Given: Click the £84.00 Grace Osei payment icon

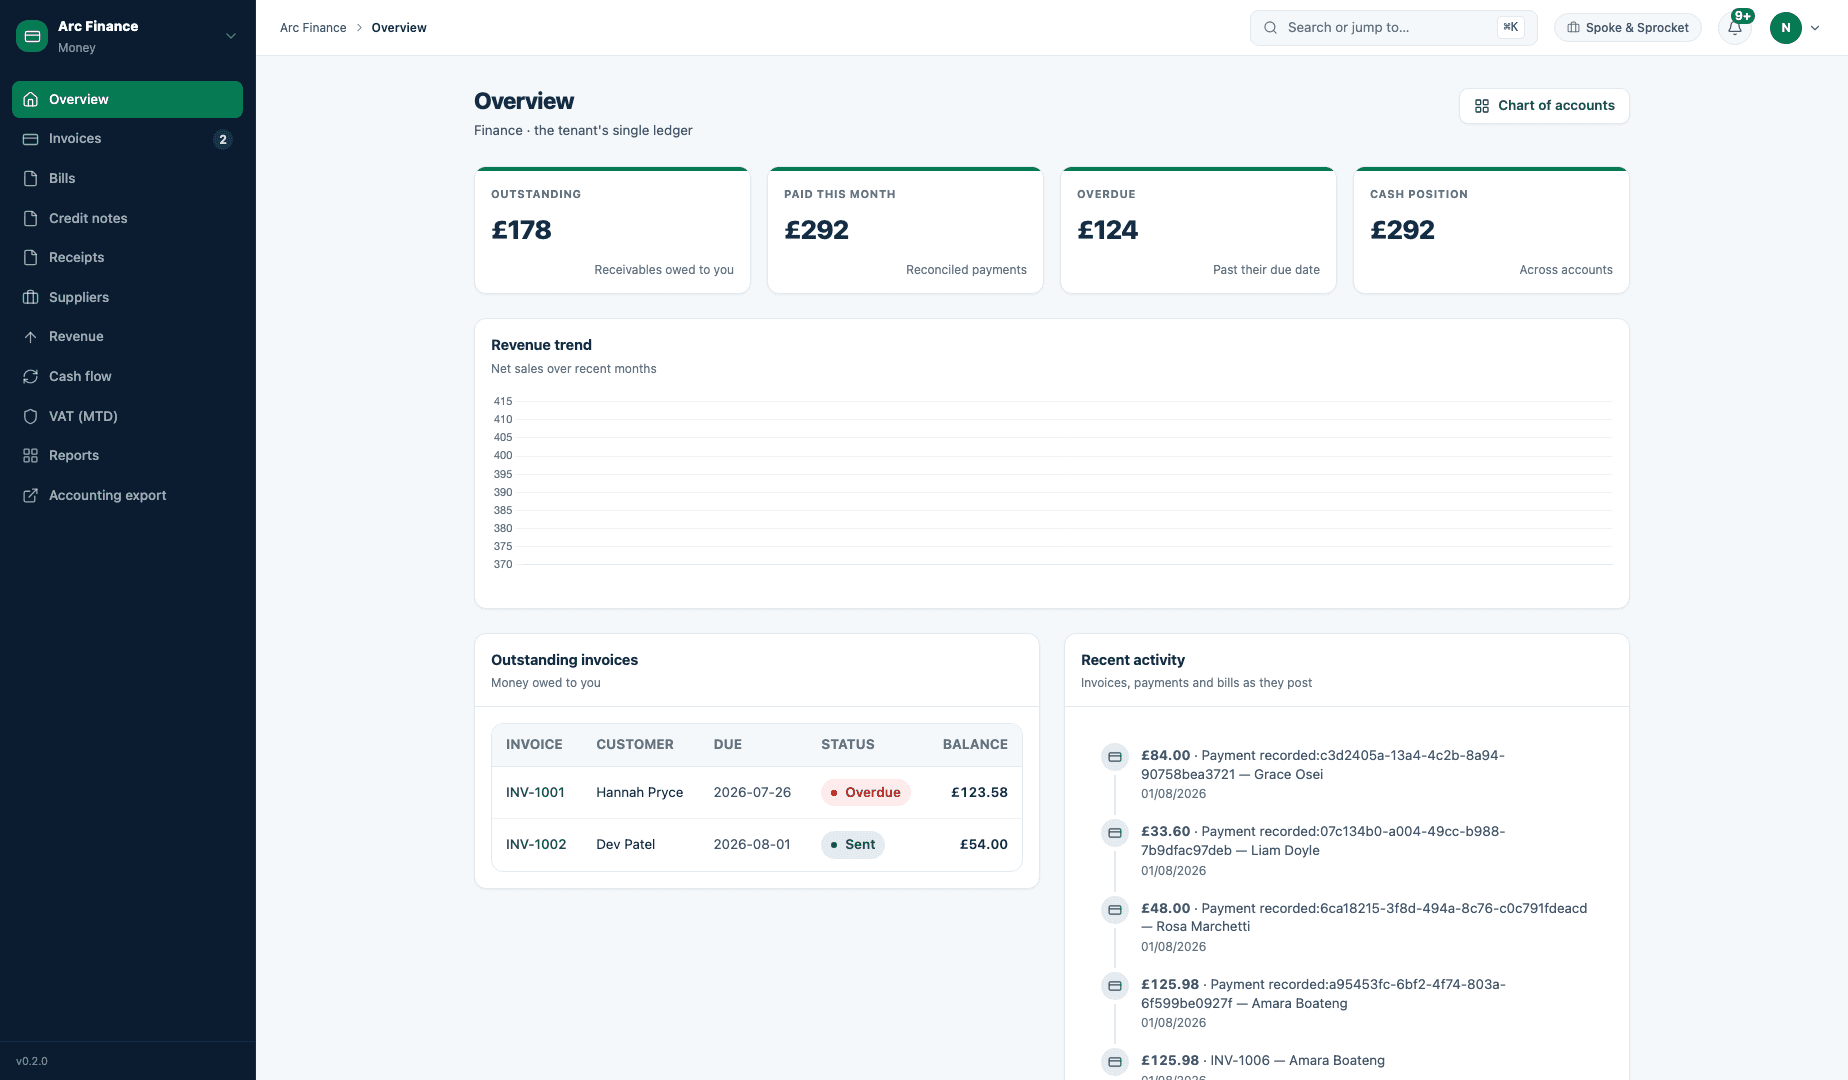Looking at the screenshot, I should (1115, 757).
